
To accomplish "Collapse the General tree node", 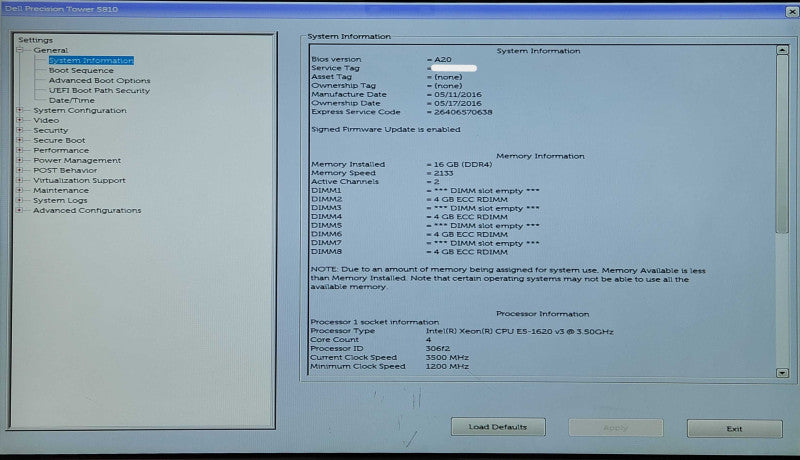I will tap(20, 50).
